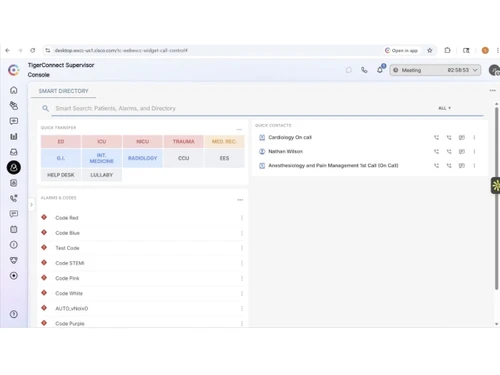Open the help icon at sidebar bottom
The image size is (500, 375).
click(x=14, y=314)
